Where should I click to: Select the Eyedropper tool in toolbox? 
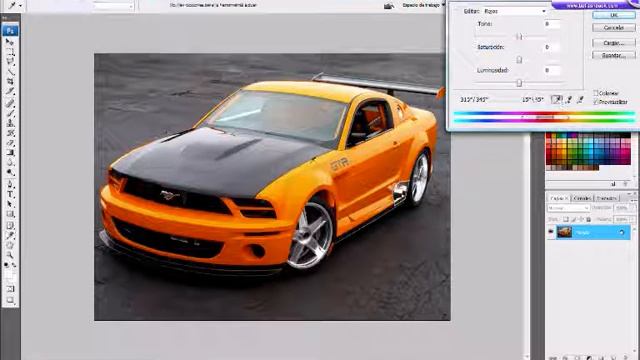[10, 236]
